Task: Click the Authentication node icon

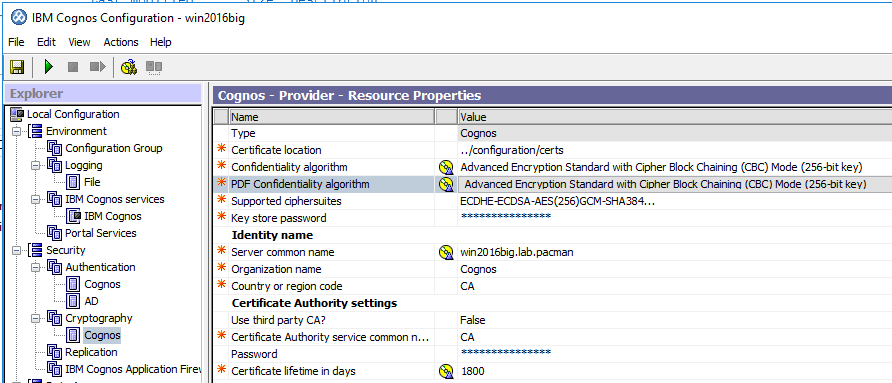Action: pyautogui.click(x=55, y=267)
